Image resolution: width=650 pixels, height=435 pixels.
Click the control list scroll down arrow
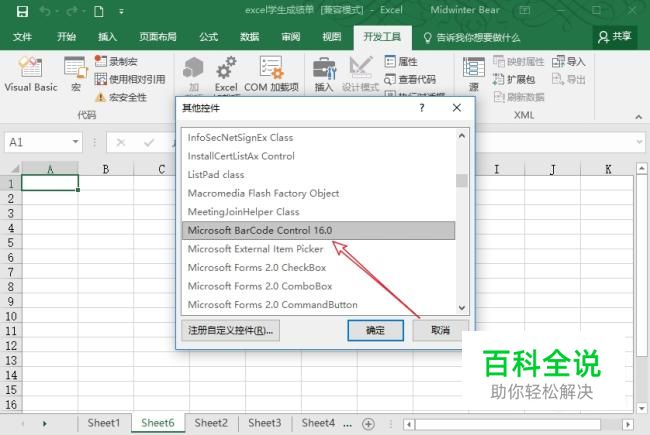click(462, 308)
